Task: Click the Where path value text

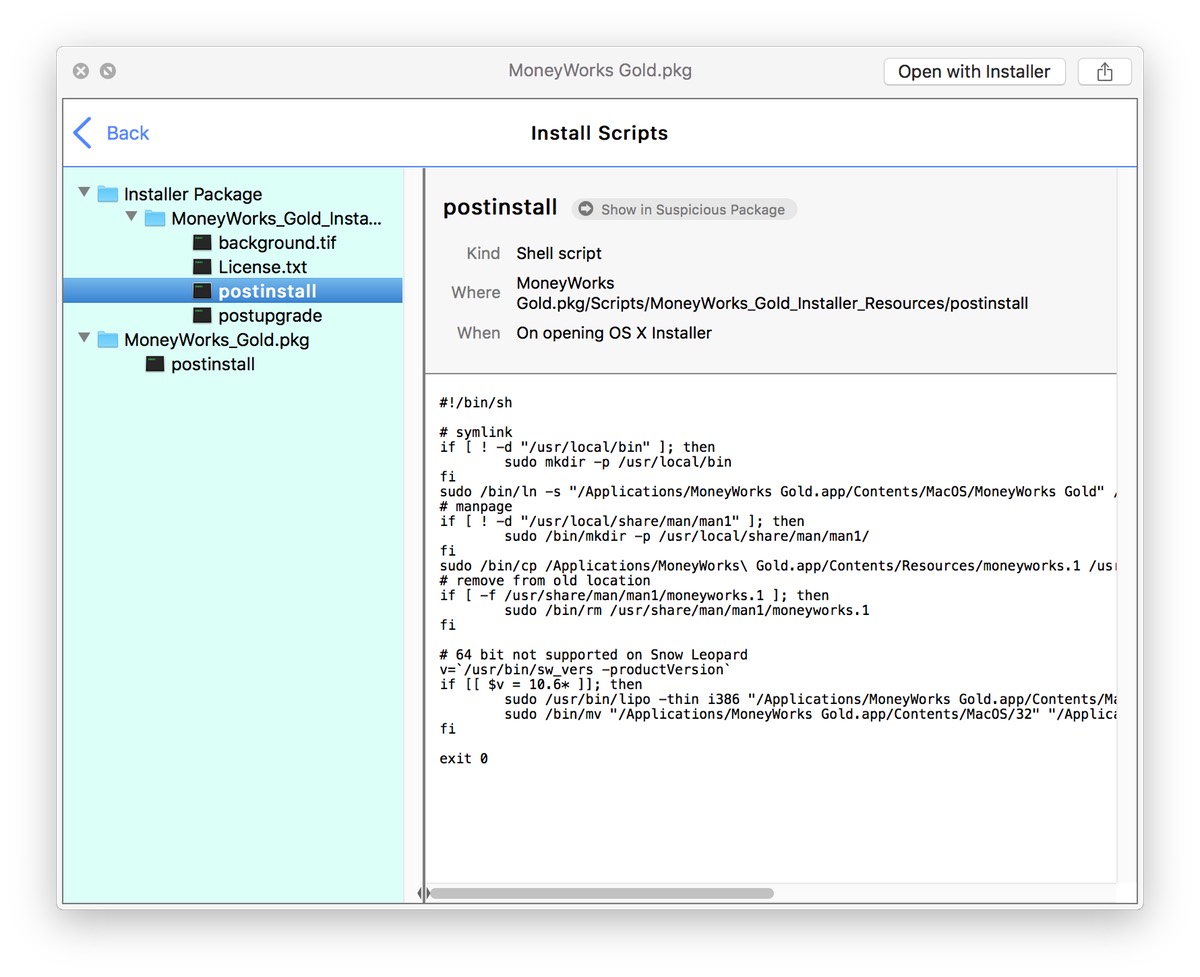Action: (772, 293)
